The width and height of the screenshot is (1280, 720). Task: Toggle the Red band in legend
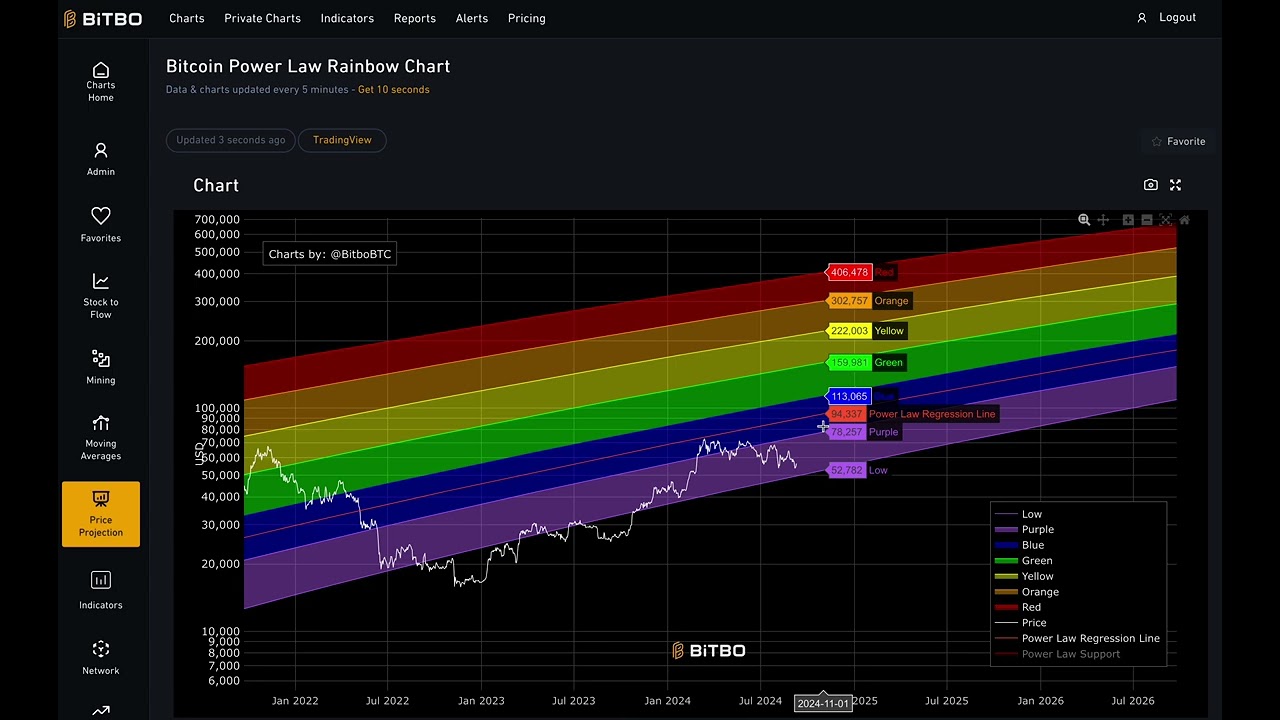pyautogui.click(x=1017, y=607)
